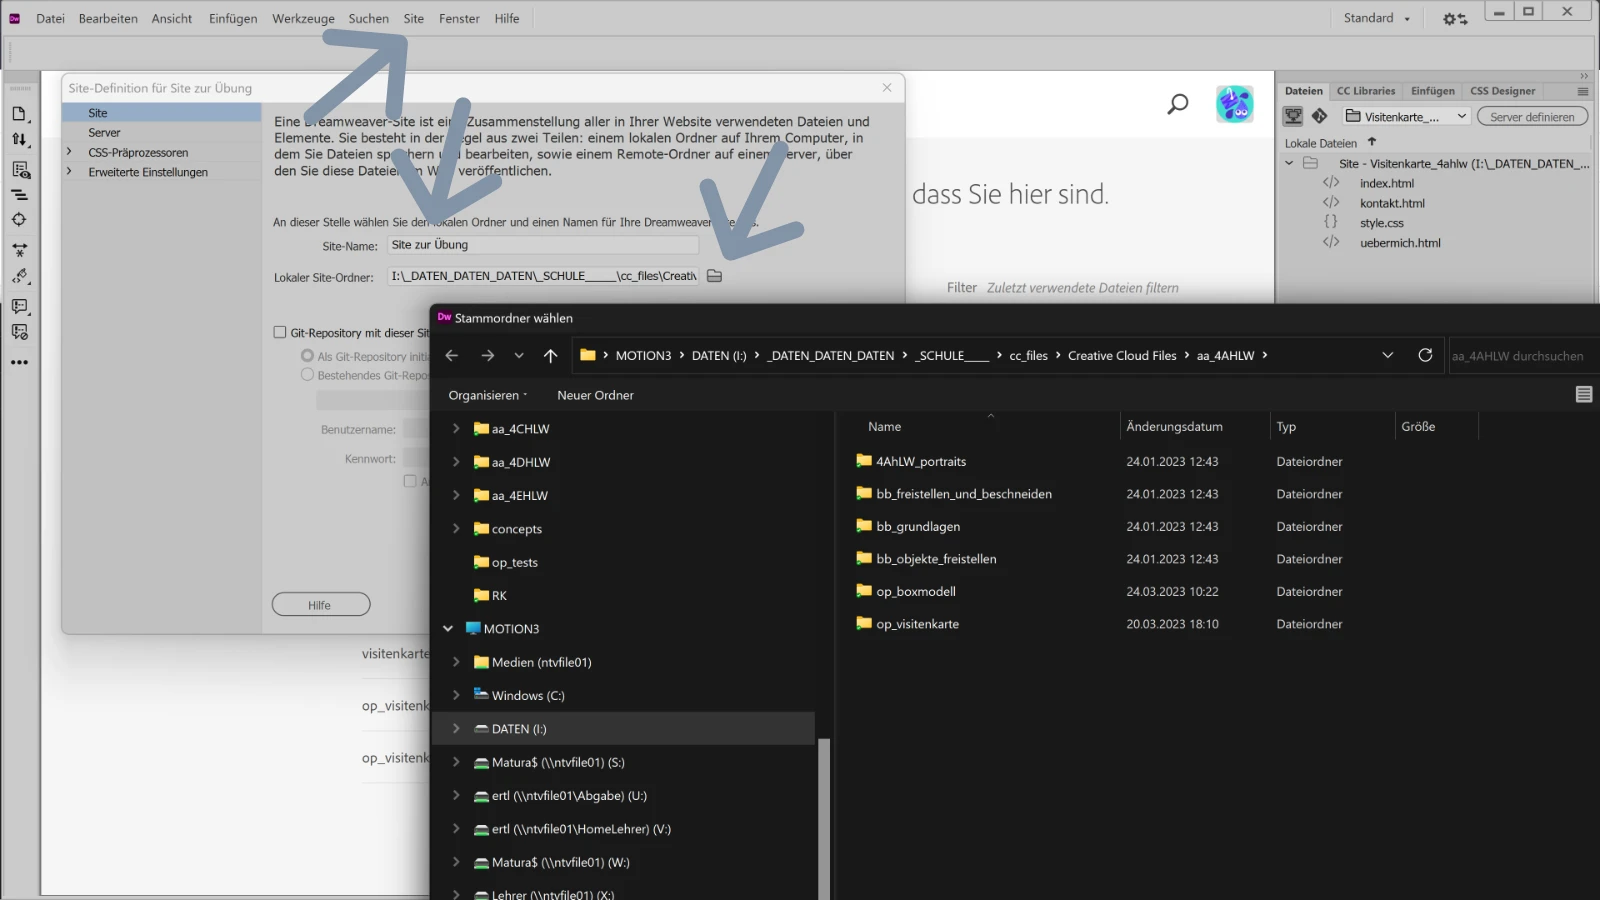This screenshot has width=1600, height=900.
Task: Click the arrow-with-asterisk icon in left toolbar
Action: click(x=20, y=250)
